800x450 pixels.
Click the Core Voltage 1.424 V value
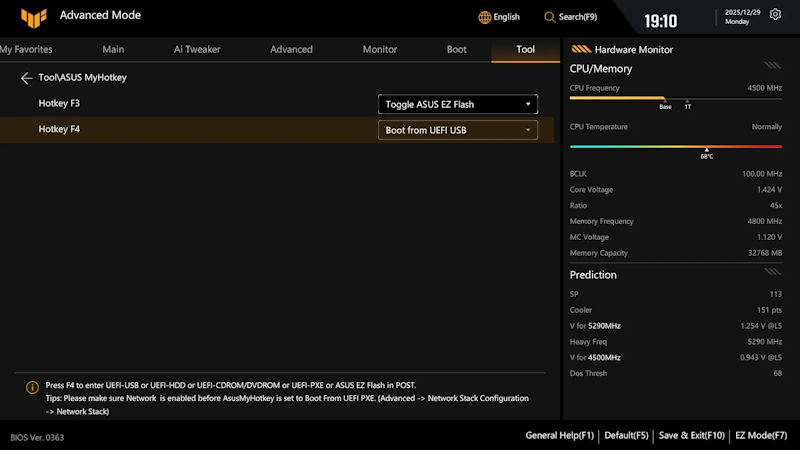(x=769, y=190)
